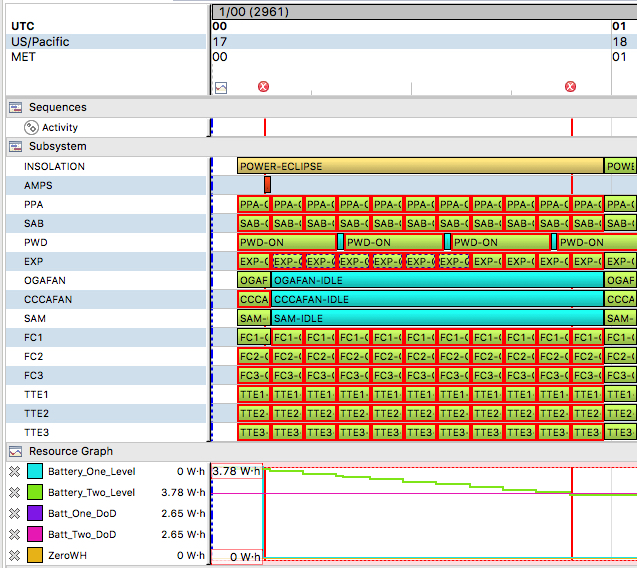
Task: Remove Battery_One_Level using its X icon
Action: [x=13, y=471]
